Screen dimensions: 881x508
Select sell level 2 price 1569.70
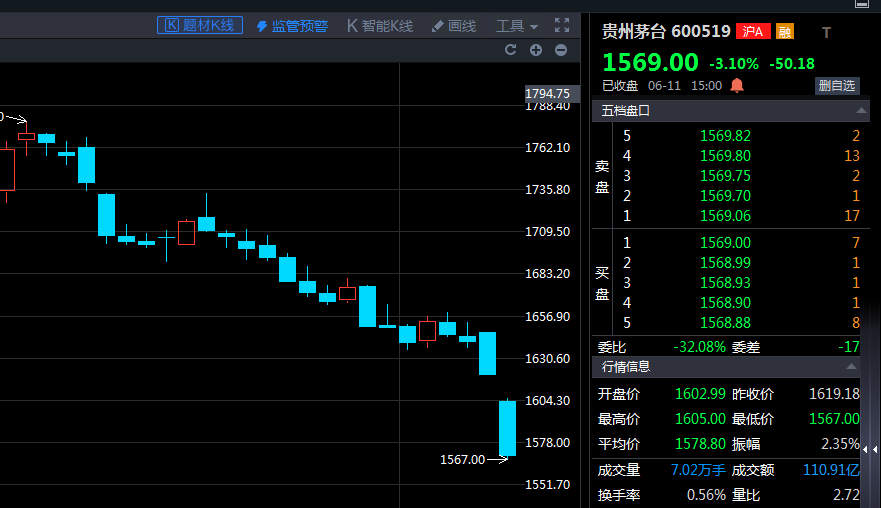tap(725, 196)
